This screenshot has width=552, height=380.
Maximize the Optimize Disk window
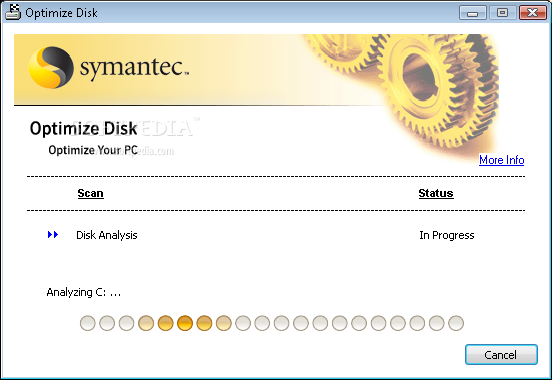tap(502, 13)
